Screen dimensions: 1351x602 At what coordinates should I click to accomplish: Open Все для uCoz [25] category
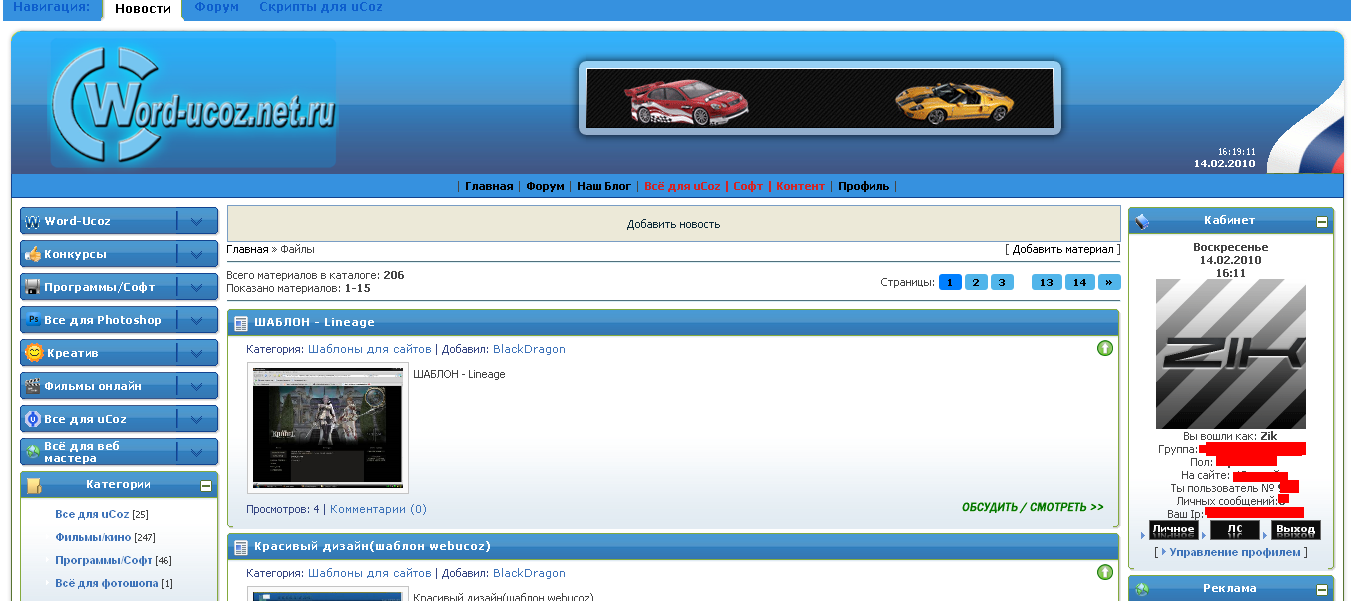tap(92, 514)
